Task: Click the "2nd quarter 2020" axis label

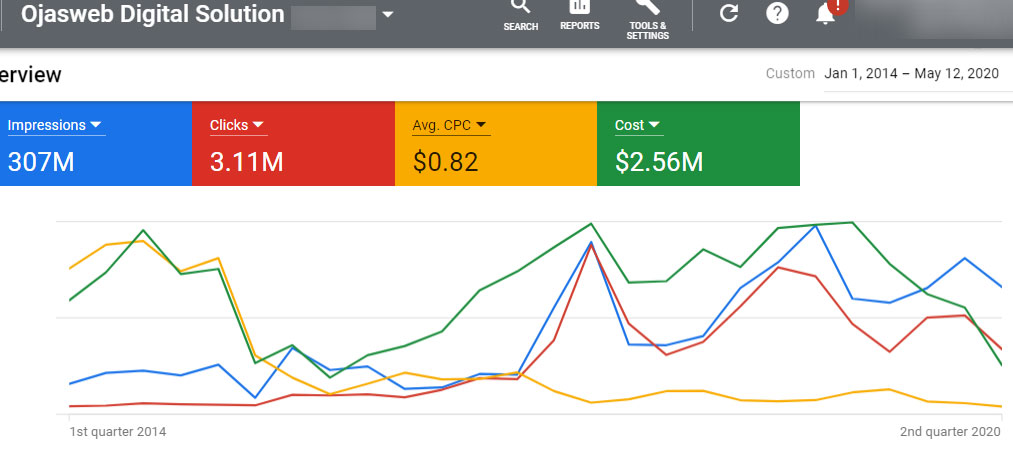Action: (950, 432)
